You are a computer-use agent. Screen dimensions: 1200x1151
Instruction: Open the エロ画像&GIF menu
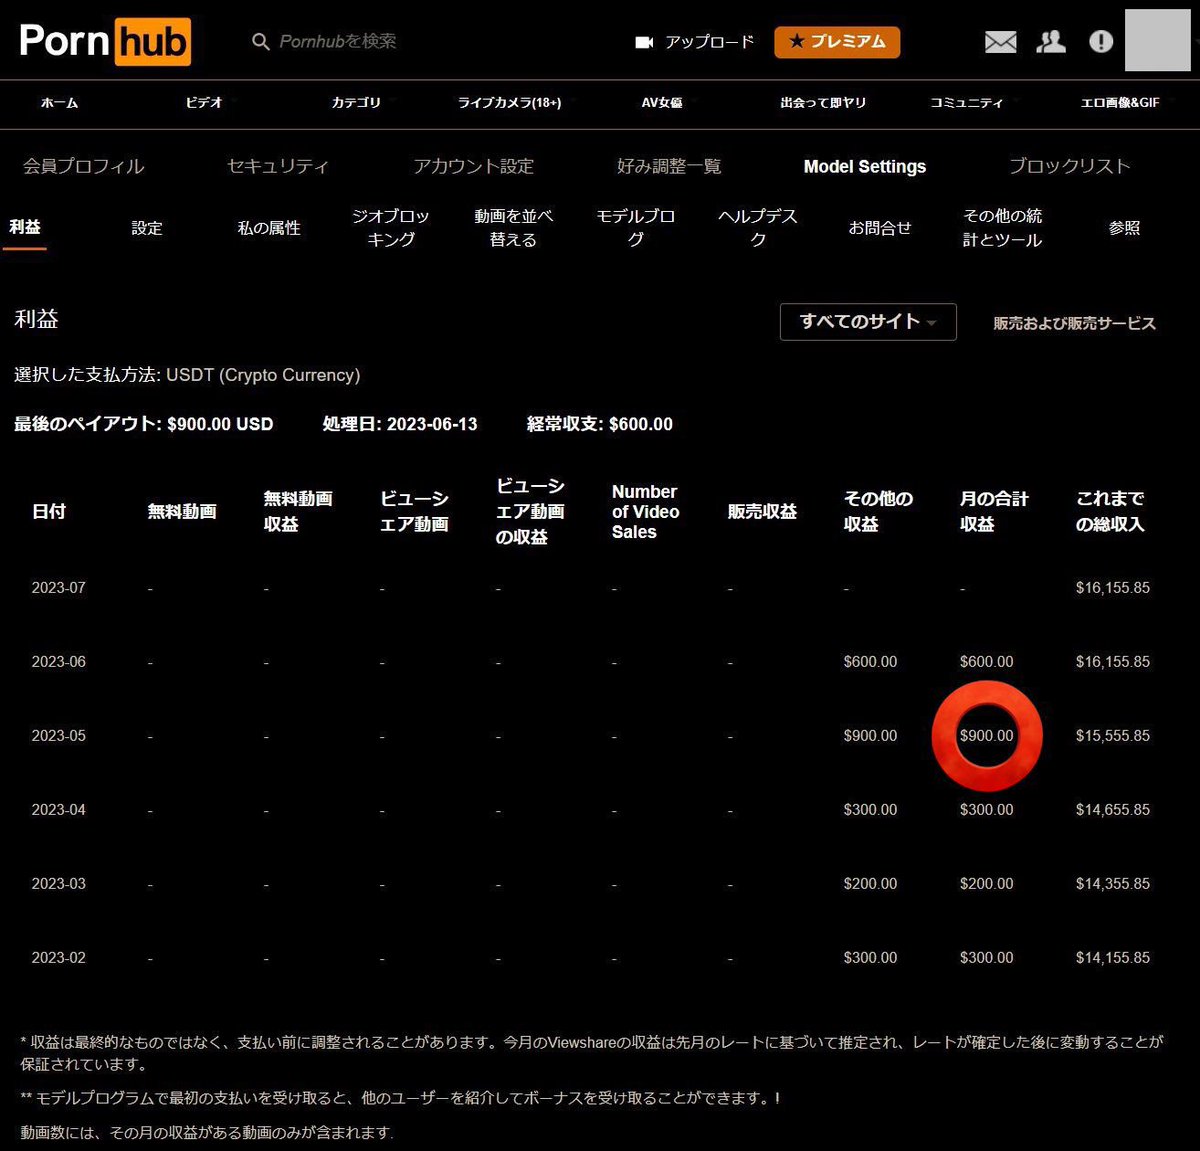point(1120,103)
